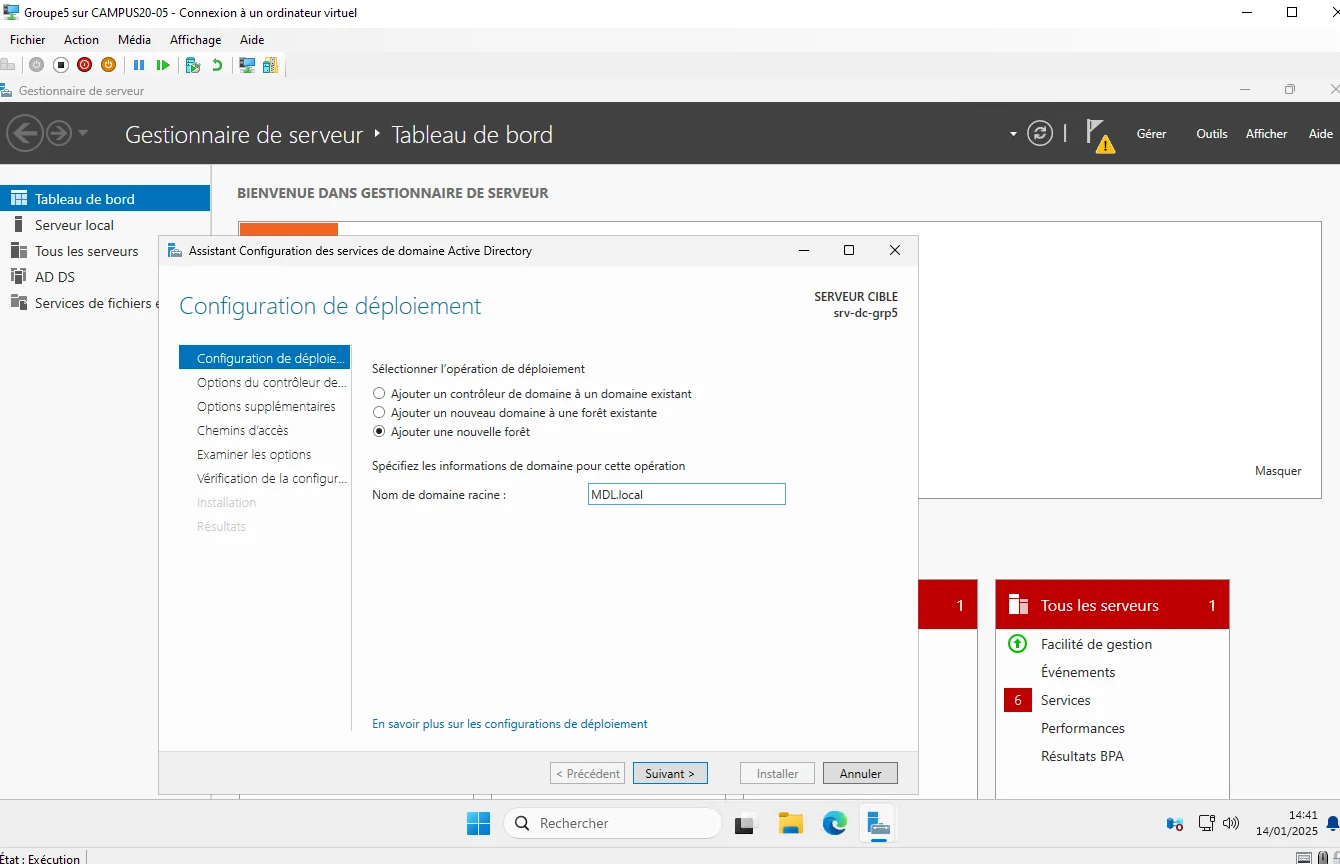Open the Afficher menu in Server Manager
The width and height of the screenshot is (1340, 864).
pos(1266,134)
